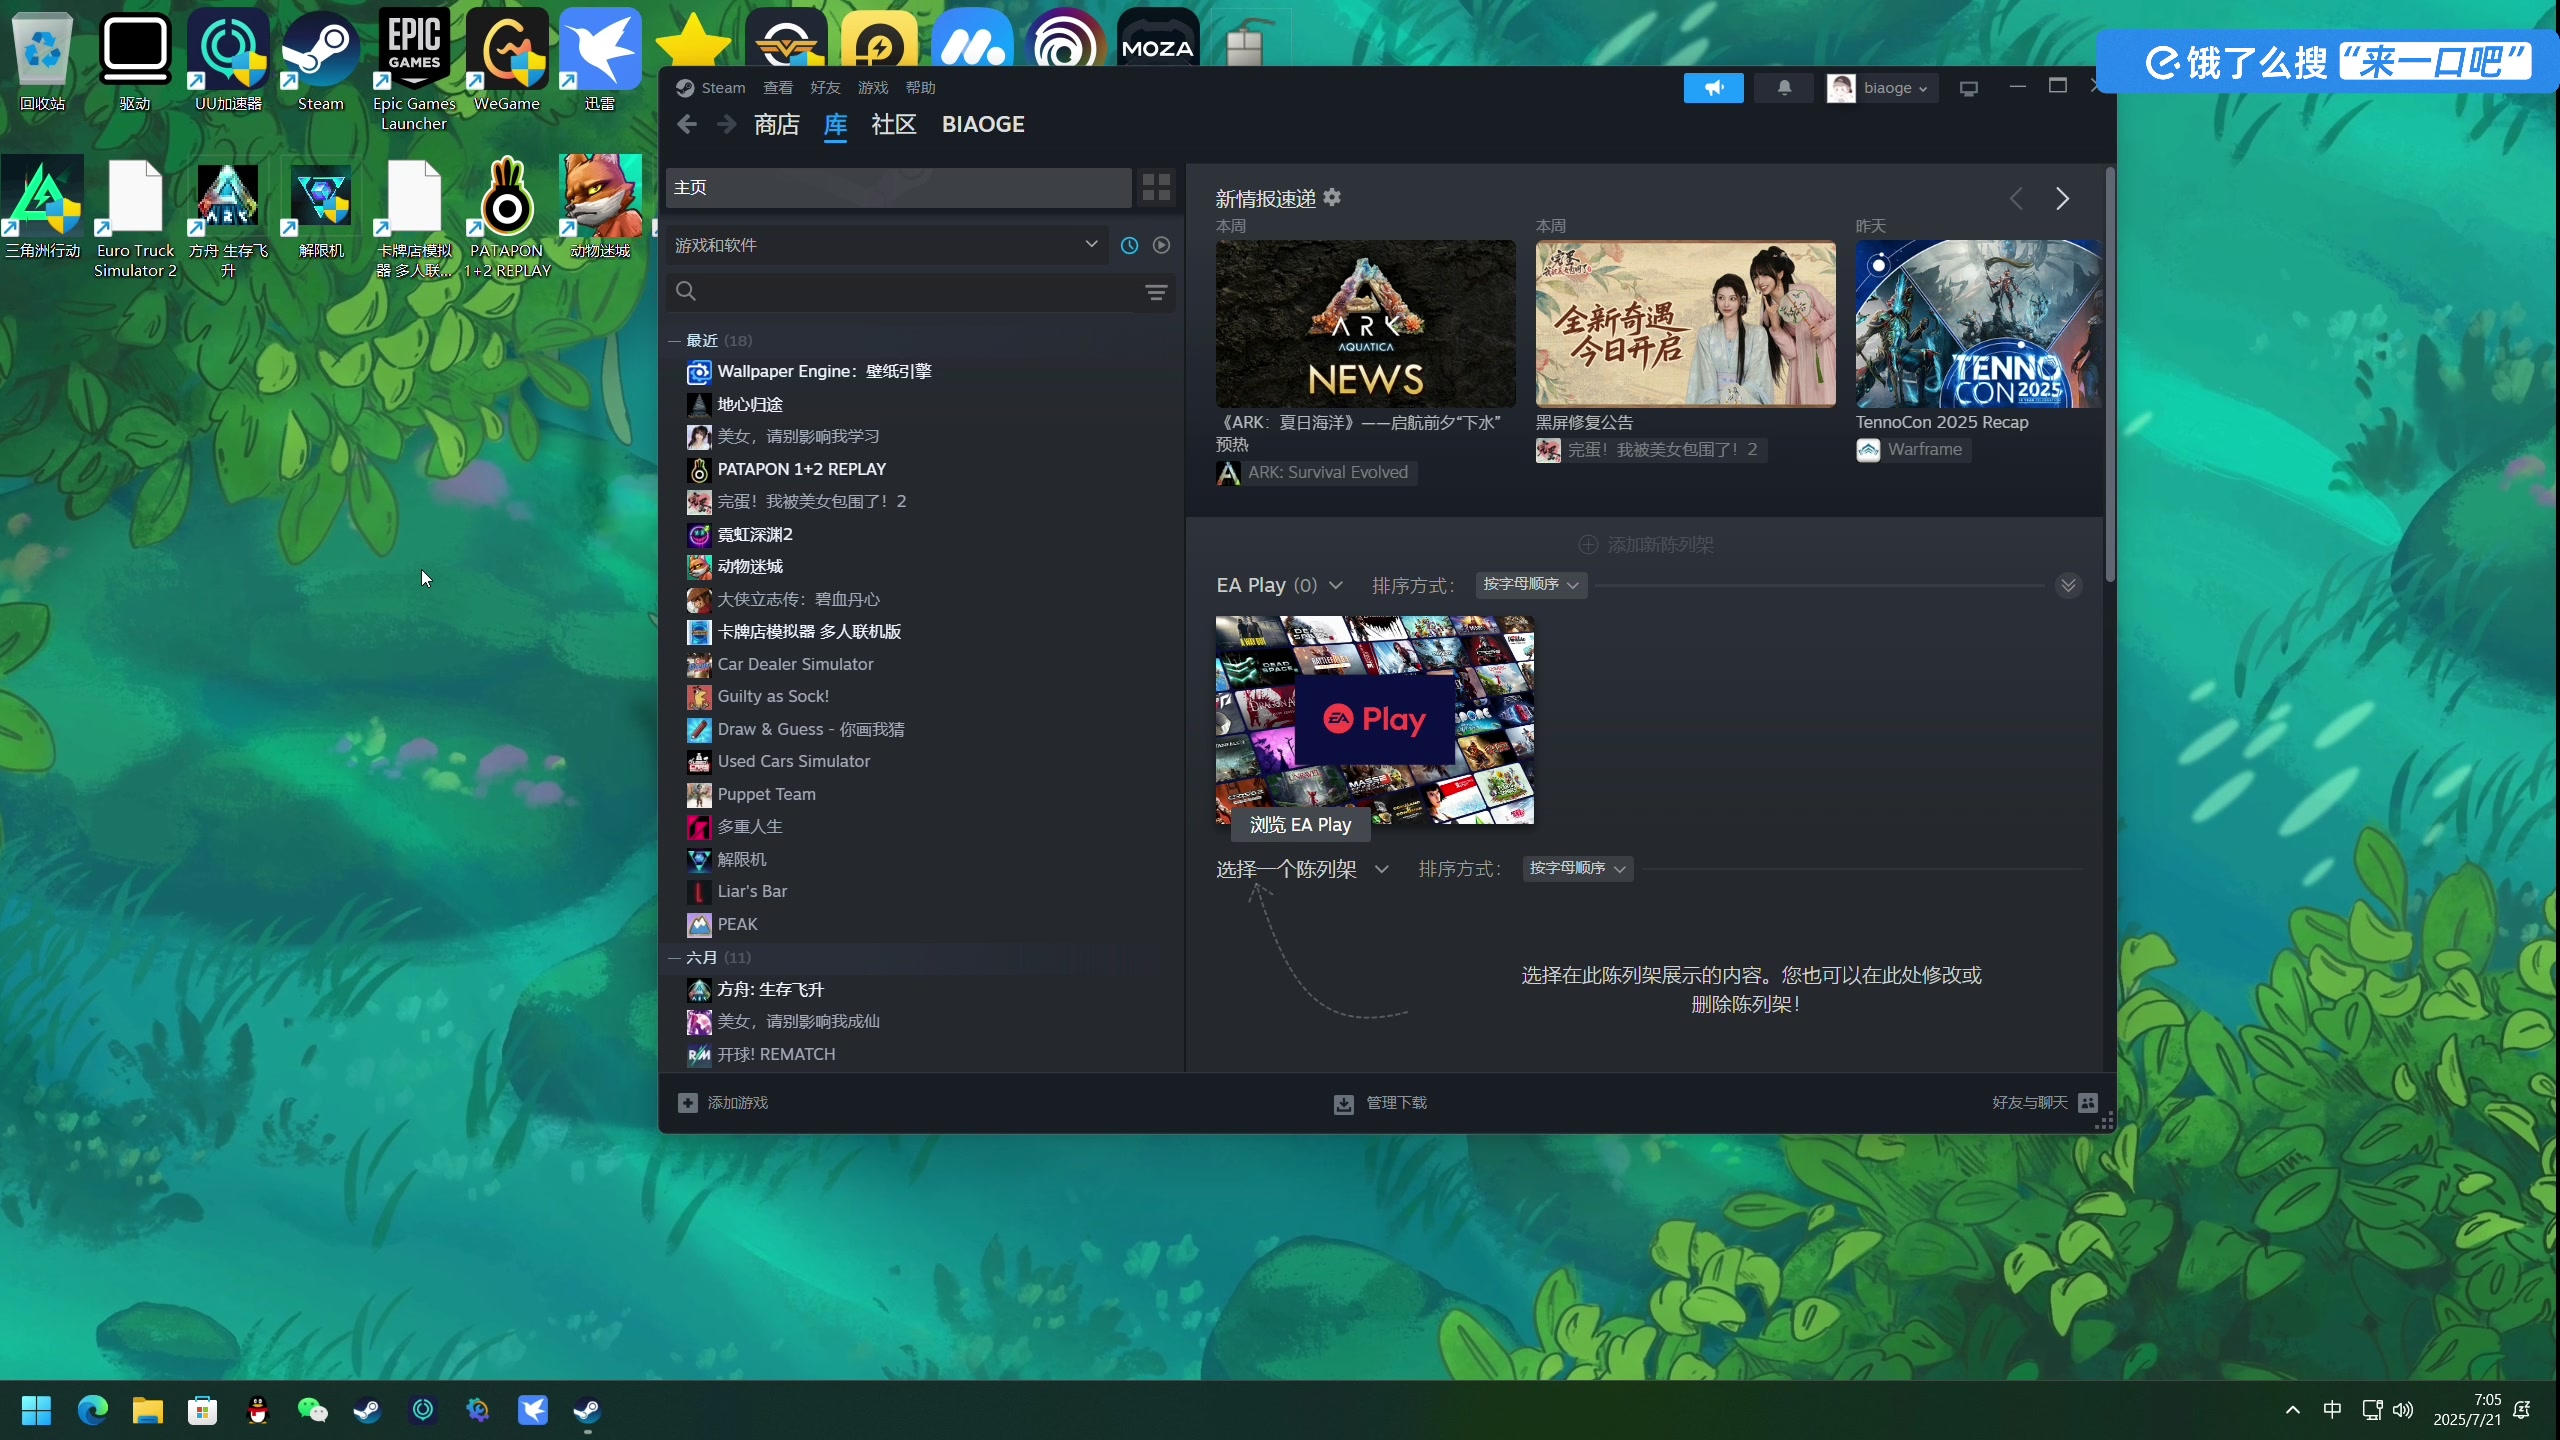Open the 三角洲行动 desktop shortcut
The height and width of the screenshot is (1440, 2560).
(x=42, y=207)
